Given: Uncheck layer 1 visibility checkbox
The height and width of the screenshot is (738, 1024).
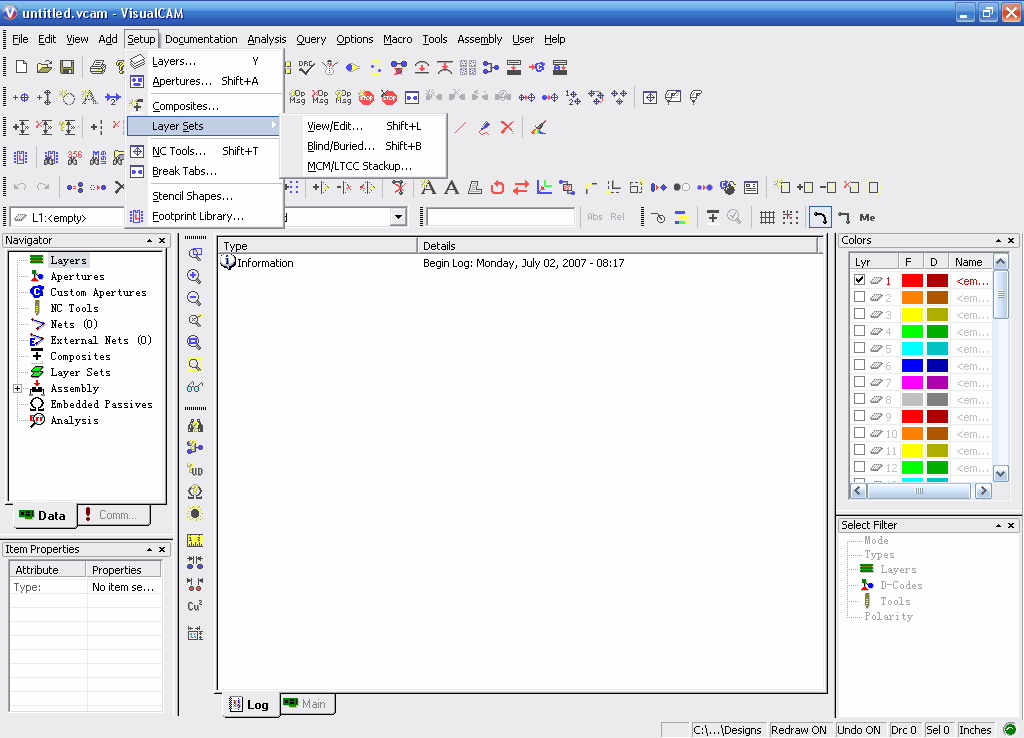Looking at the screenshot, I should tap(859, 280).
